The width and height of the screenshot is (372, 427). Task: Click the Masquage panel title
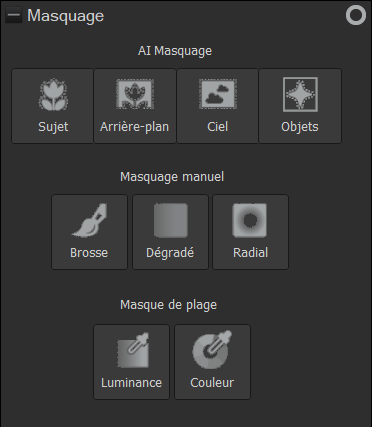66,16
